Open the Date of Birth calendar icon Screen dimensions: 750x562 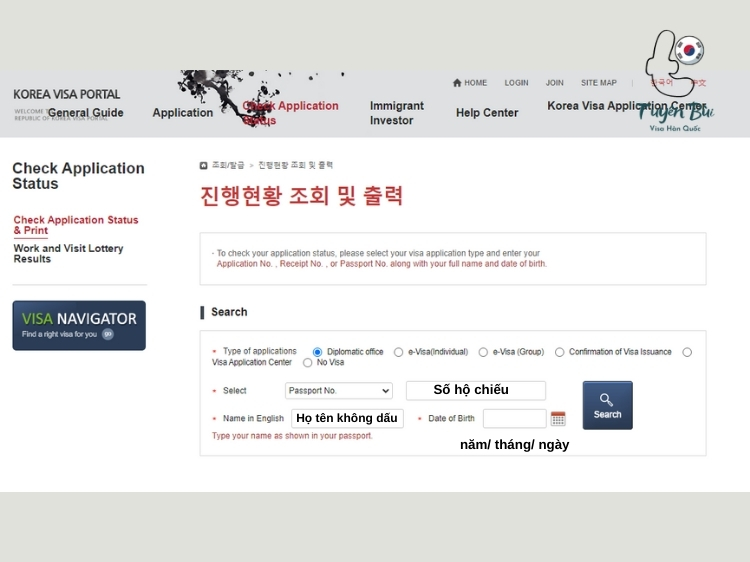point(558,419)
